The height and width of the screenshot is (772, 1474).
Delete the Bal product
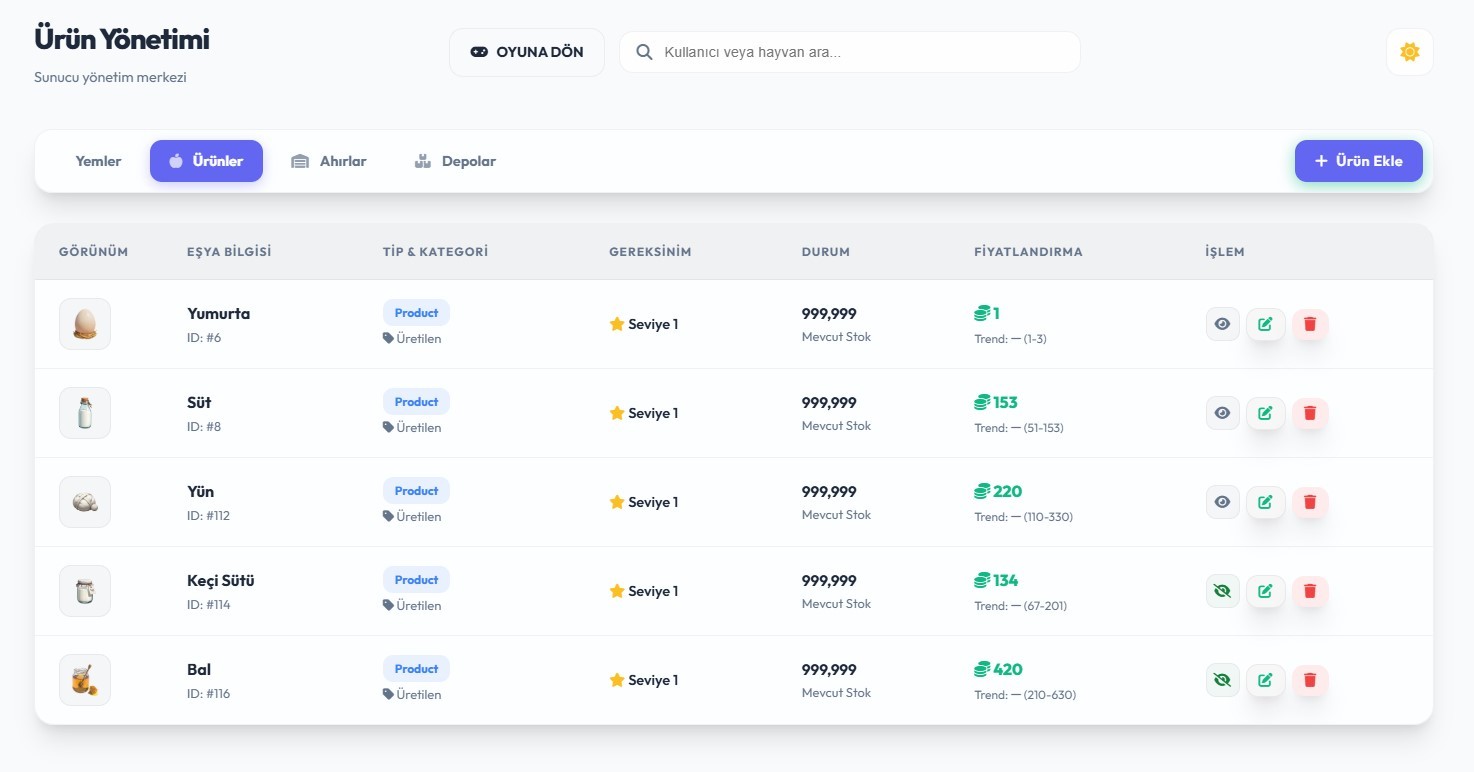(x=1310, y=680)
